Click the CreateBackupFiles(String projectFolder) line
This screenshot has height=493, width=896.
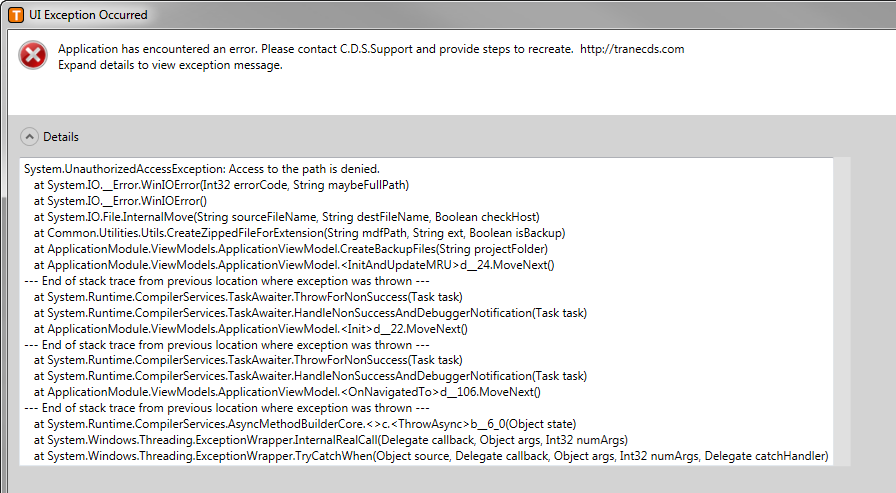[x=290, y=249]
